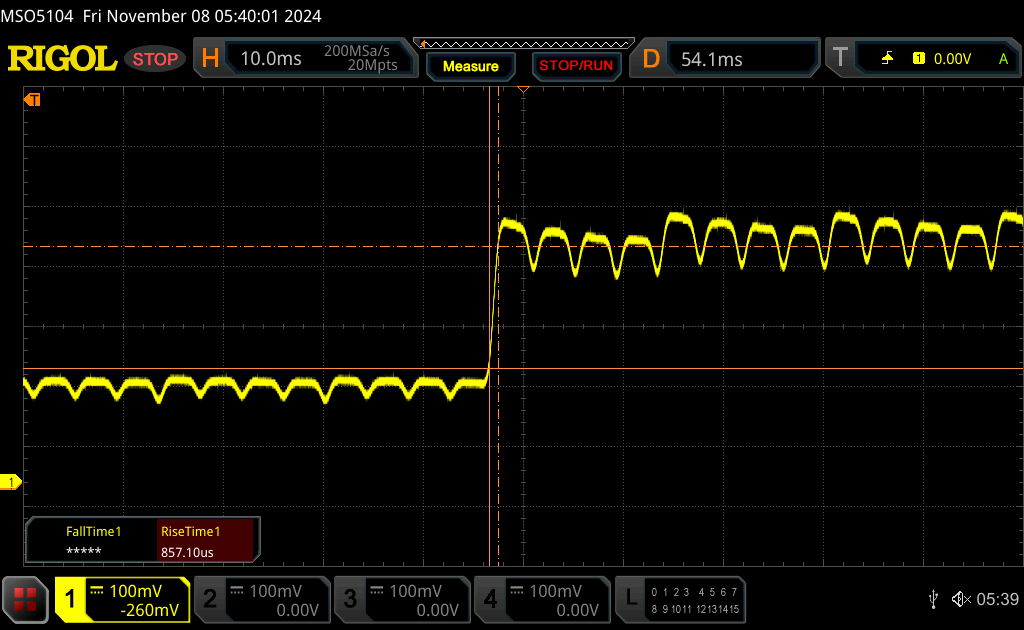Open the red grid function navigation icon

coord(25,599)
